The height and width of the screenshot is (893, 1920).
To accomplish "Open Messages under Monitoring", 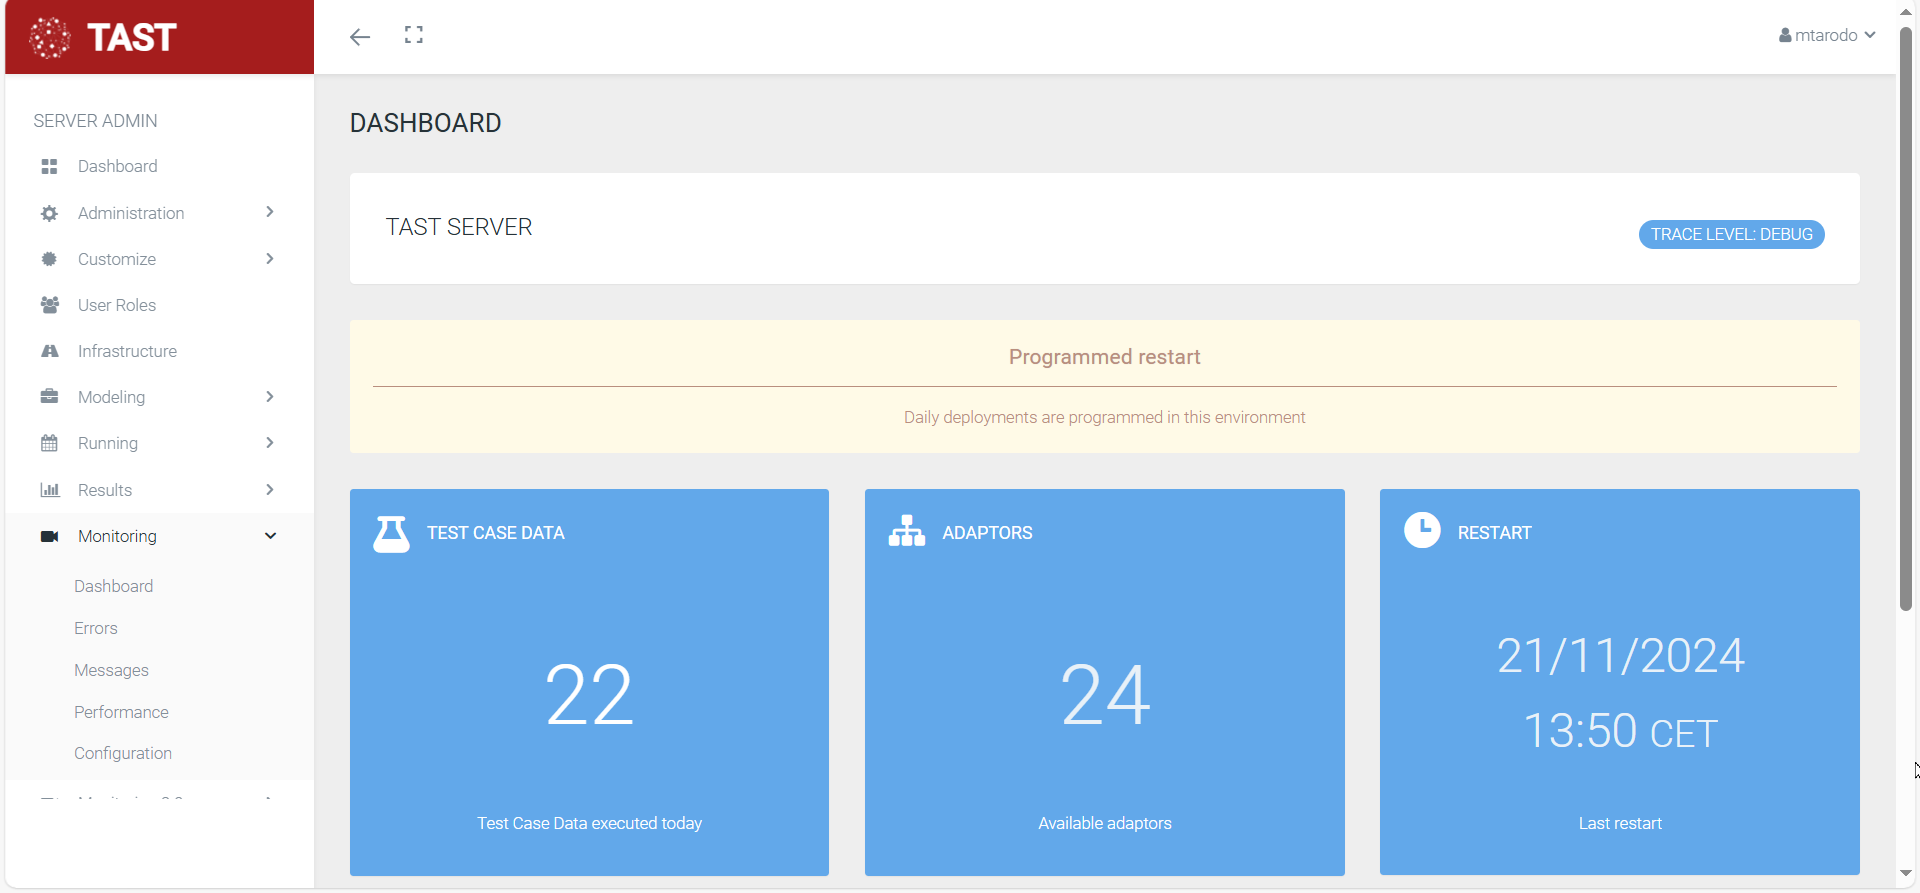I will click(x=111, y=670).
